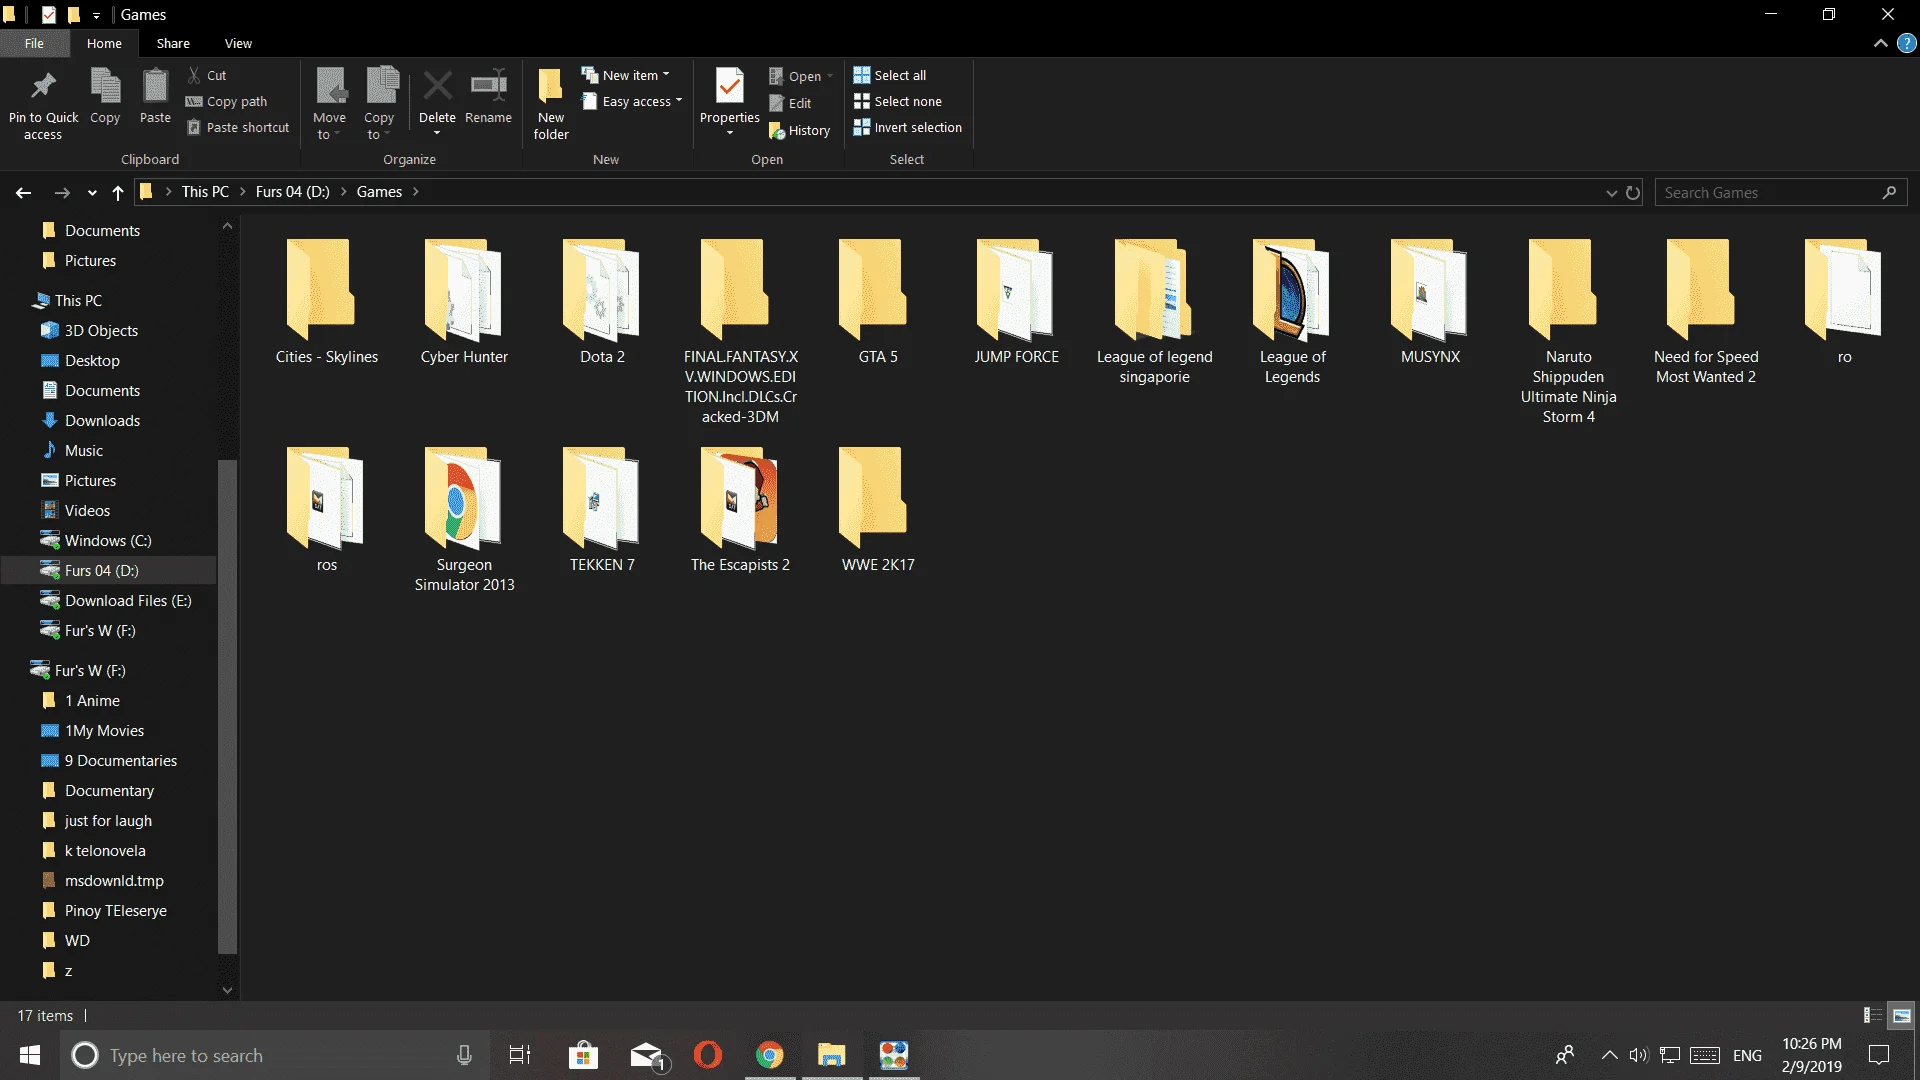Select Pinoy TEleserye in the sidebar
The image size is (1920, 1080).
pyautogui.click(x=116, y=910)
